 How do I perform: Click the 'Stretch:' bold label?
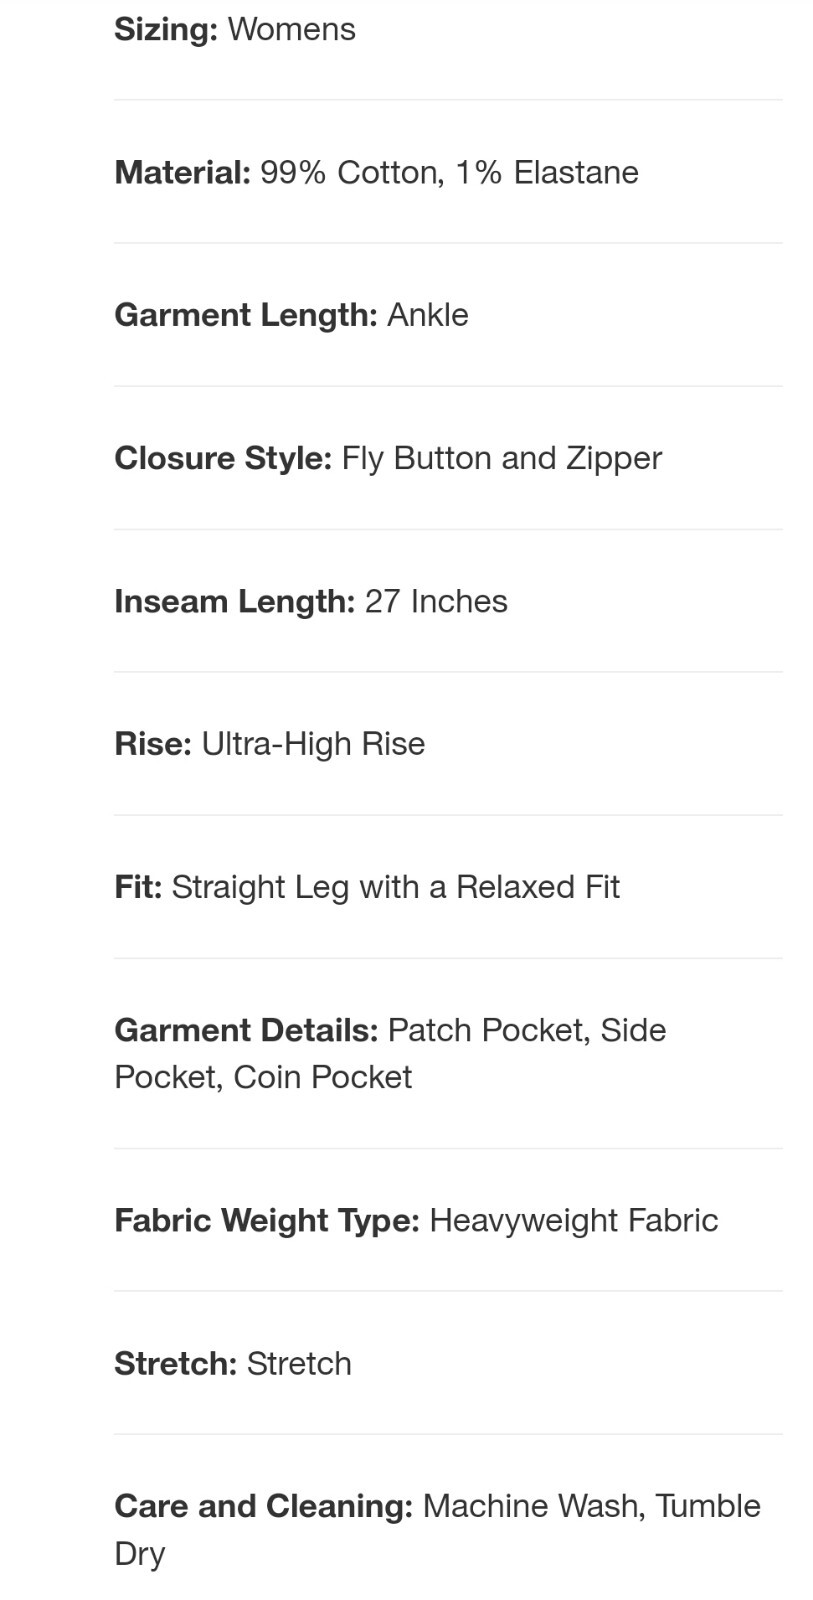pos(175,1363)
